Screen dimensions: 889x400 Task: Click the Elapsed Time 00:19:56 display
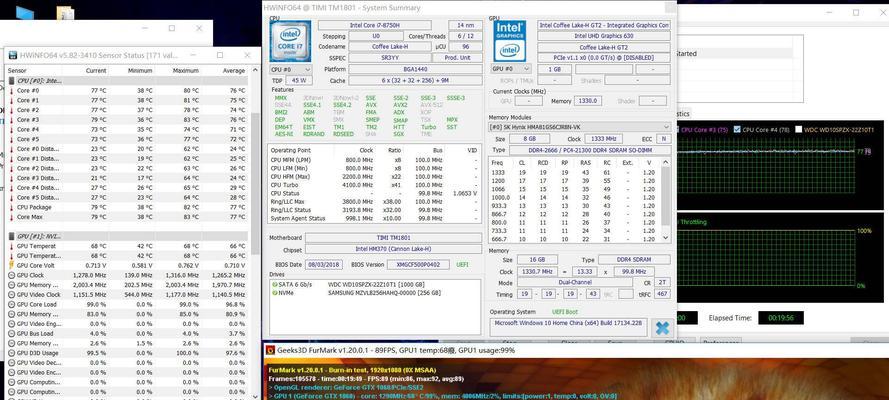pyautogui.click(x=781, y=318)
